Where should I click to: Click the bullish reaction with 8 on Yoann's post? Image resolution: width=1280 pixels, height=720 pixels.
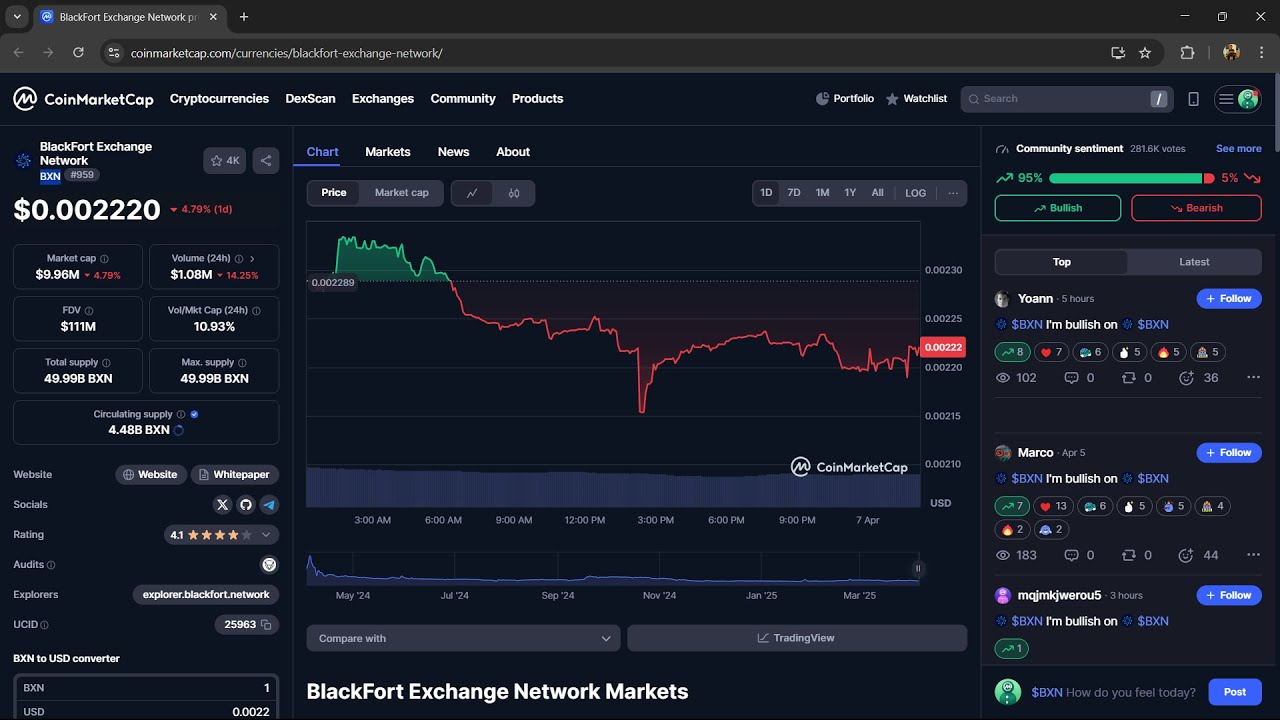coord(1012,352)
